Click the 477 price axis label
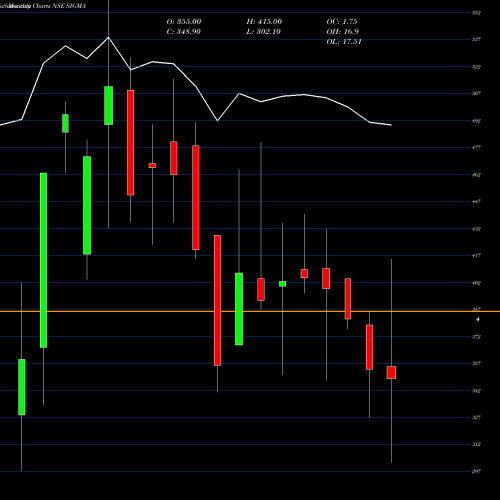This screenshot has height=500, width=500. point(476,147)
